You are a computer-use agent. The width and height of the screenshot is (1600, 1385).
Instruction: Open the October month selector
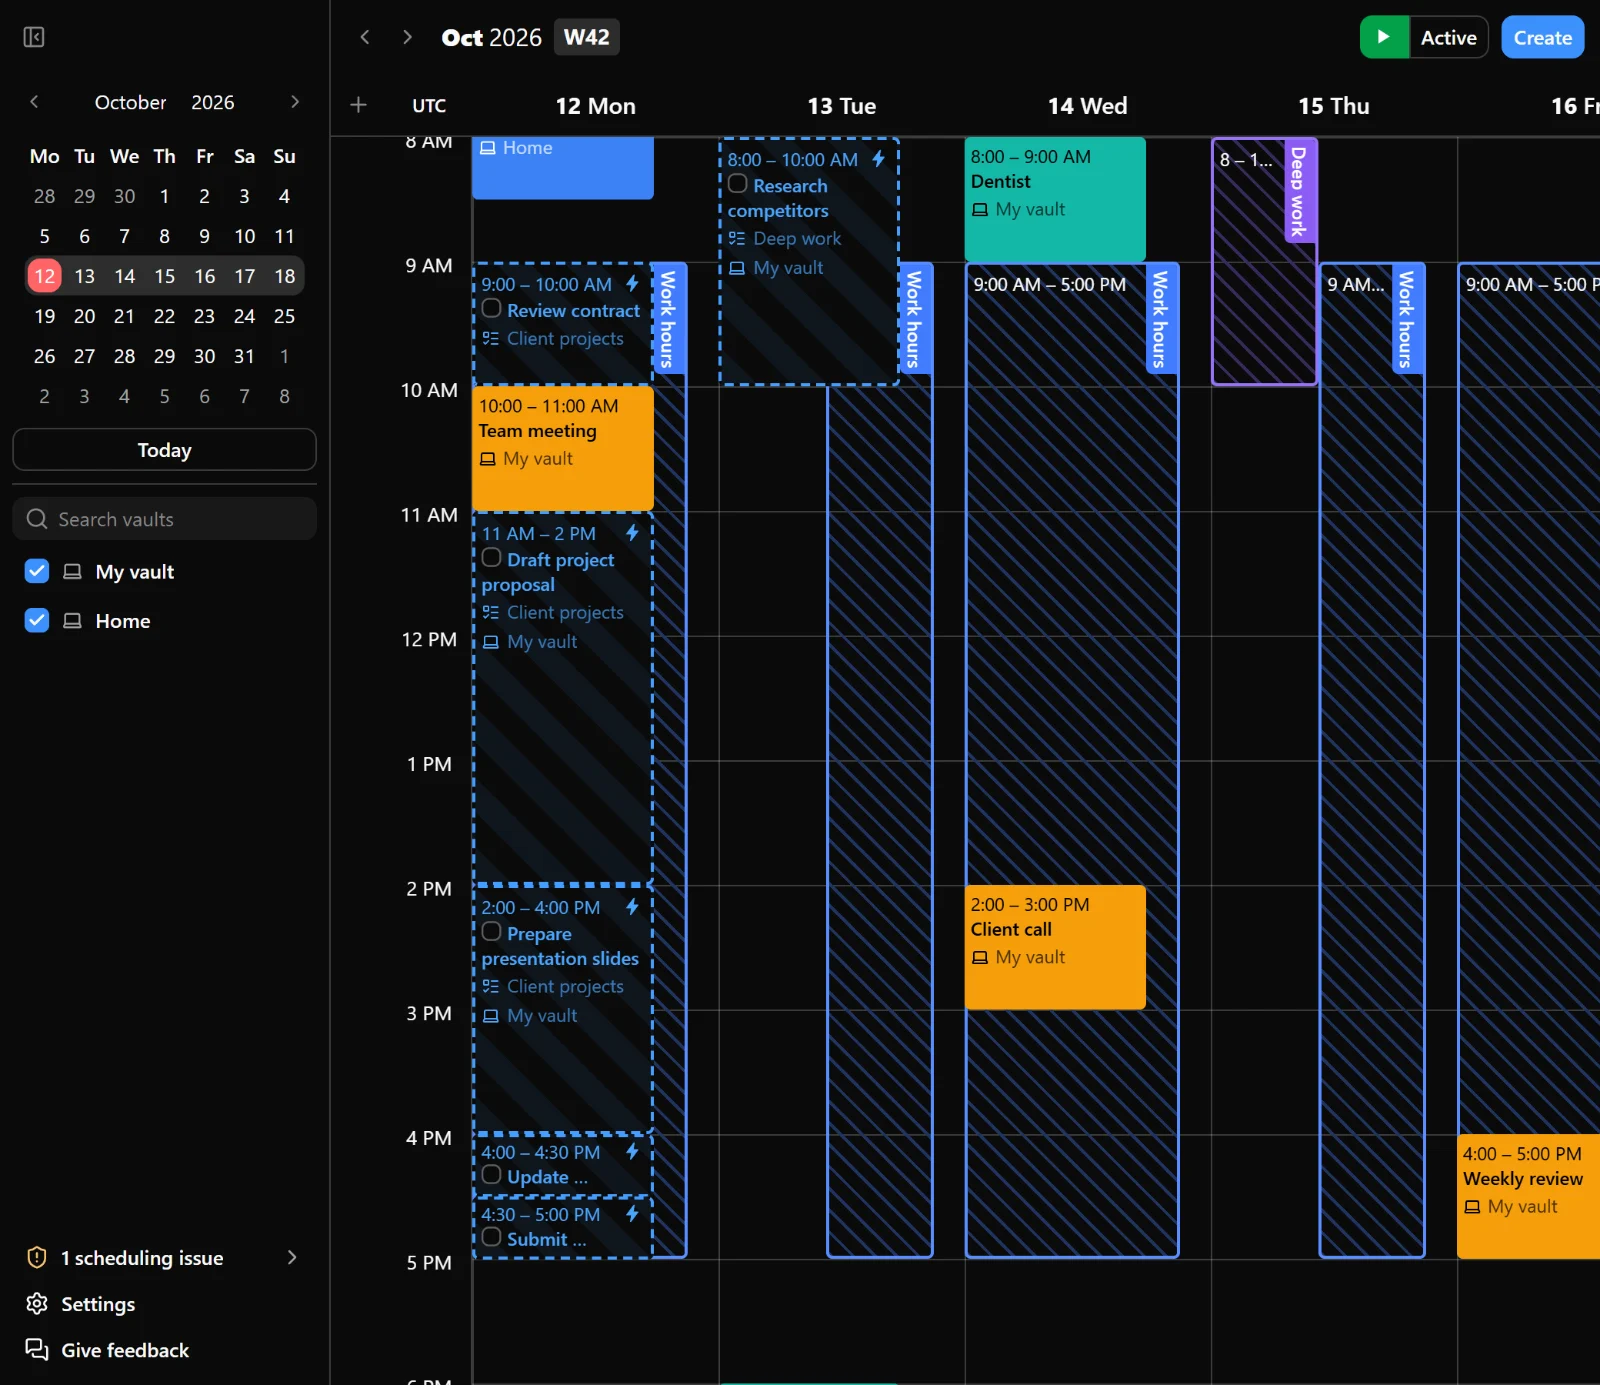[130, 102]
